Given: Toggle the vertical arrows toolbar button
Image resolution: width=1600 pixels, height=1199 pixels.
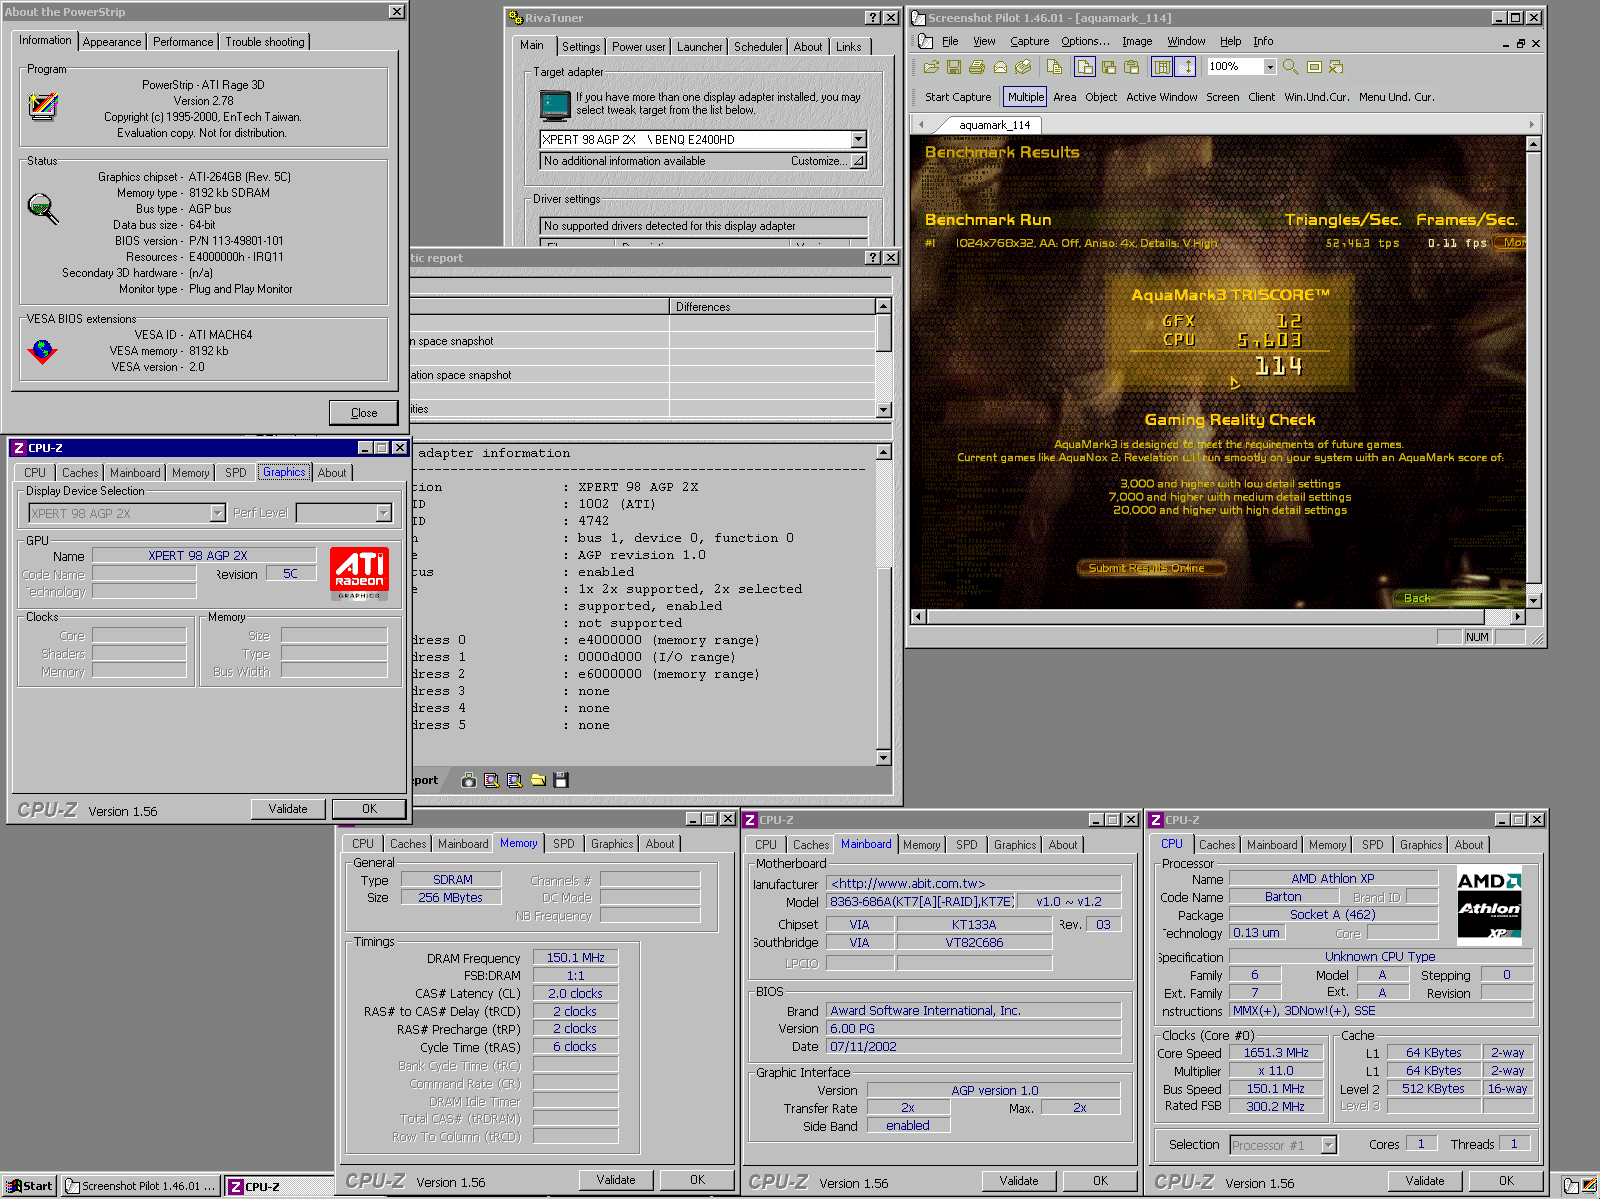Looking at the screenshot, I should (1186, 67).
